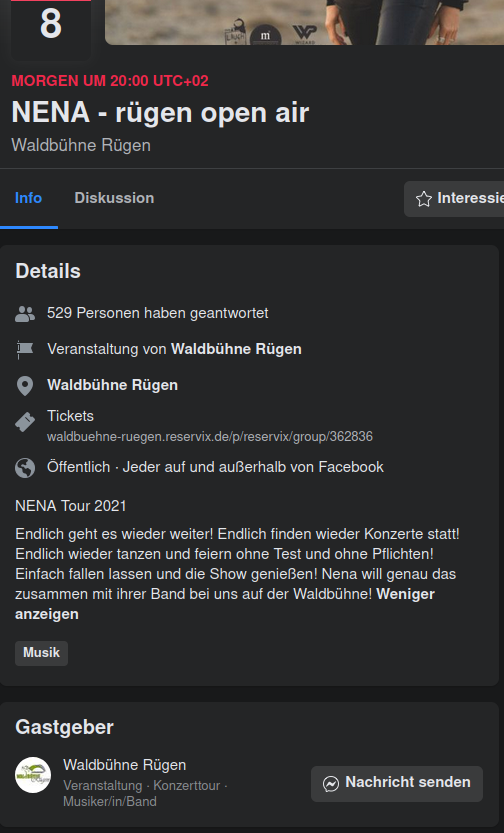Click the people icon beside 529 Personen
The height and width of the screenshot is (833, 504).
tap(25, 314)
